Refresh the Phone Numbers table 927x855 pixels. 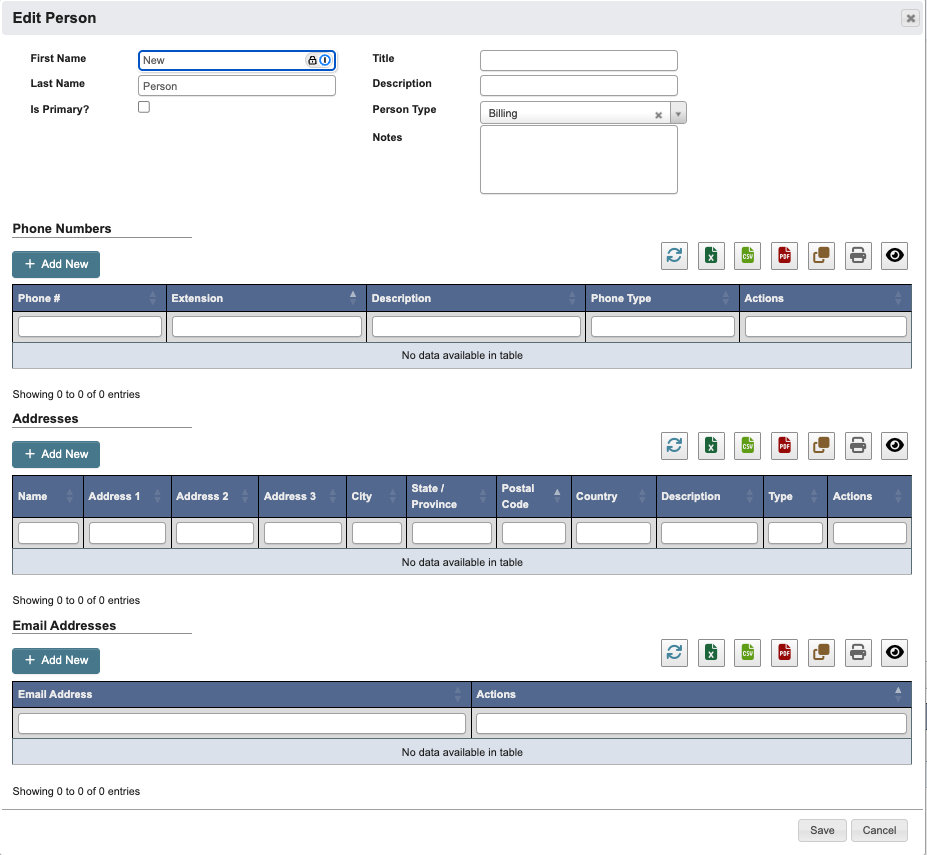[x=674, y=256]
